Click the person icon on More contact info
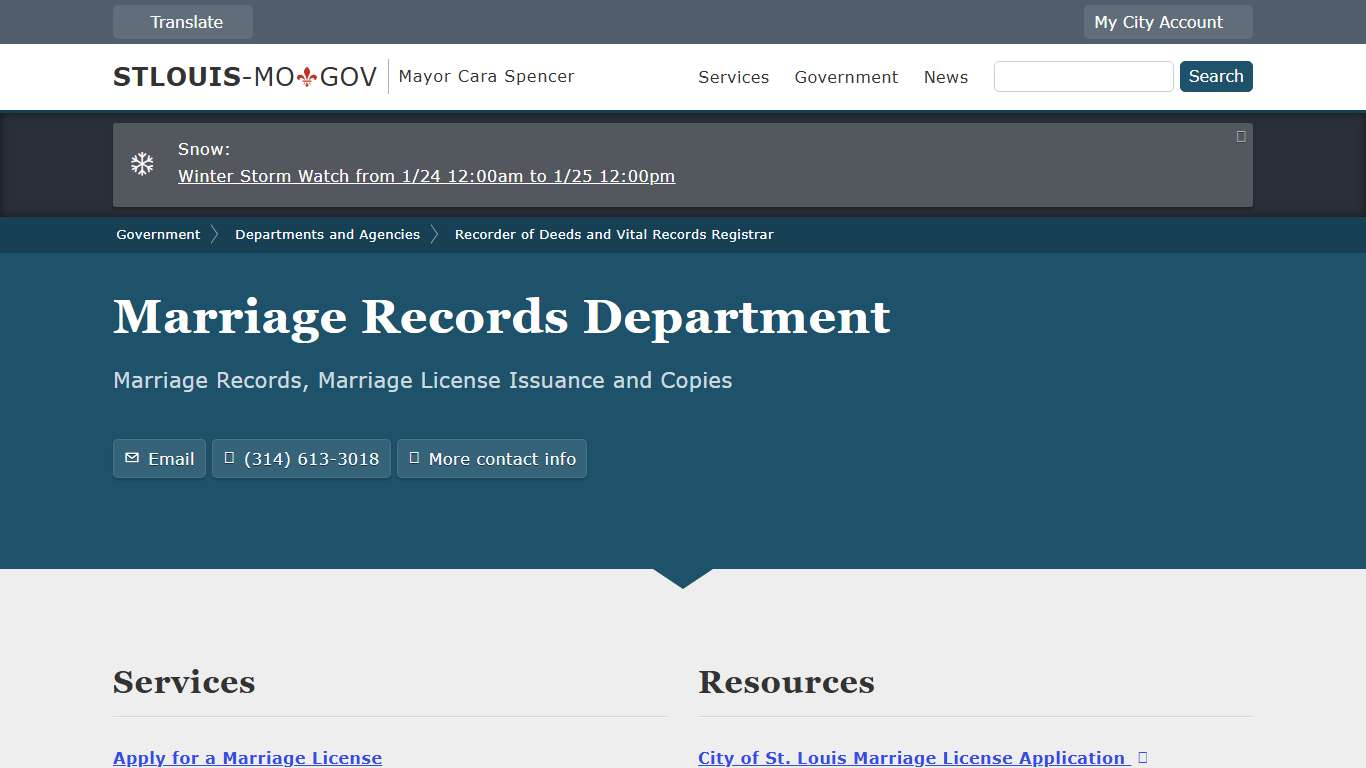1366x768 pixels. (x=414, y=458)
